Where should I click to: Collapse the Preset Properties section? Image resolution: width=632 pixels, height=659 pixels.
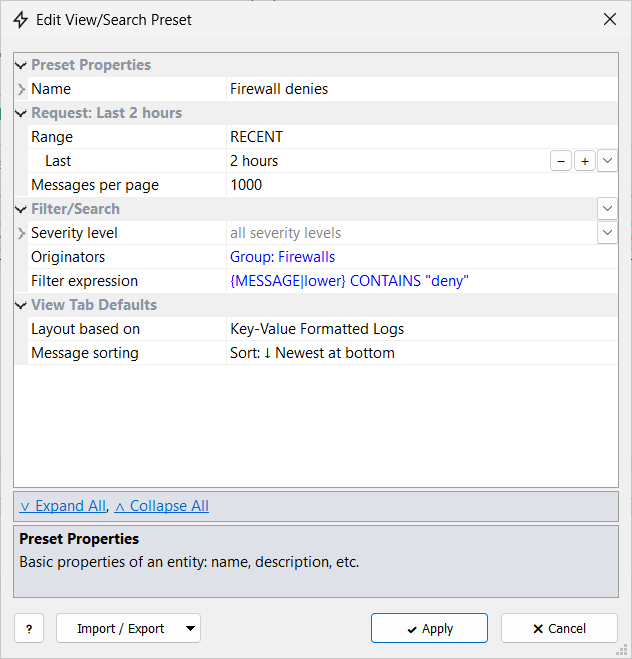(21, 65)
